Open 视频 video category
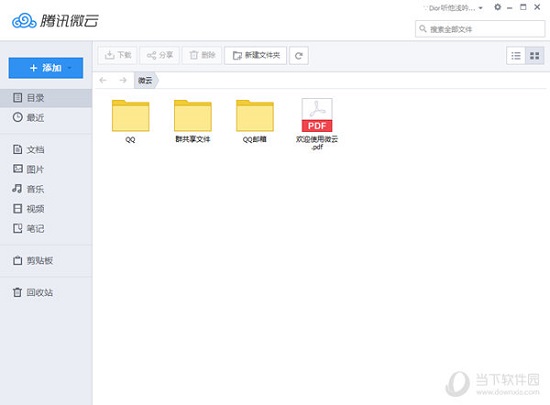Viewport: 550px width, 405px height. coord(46,209)
